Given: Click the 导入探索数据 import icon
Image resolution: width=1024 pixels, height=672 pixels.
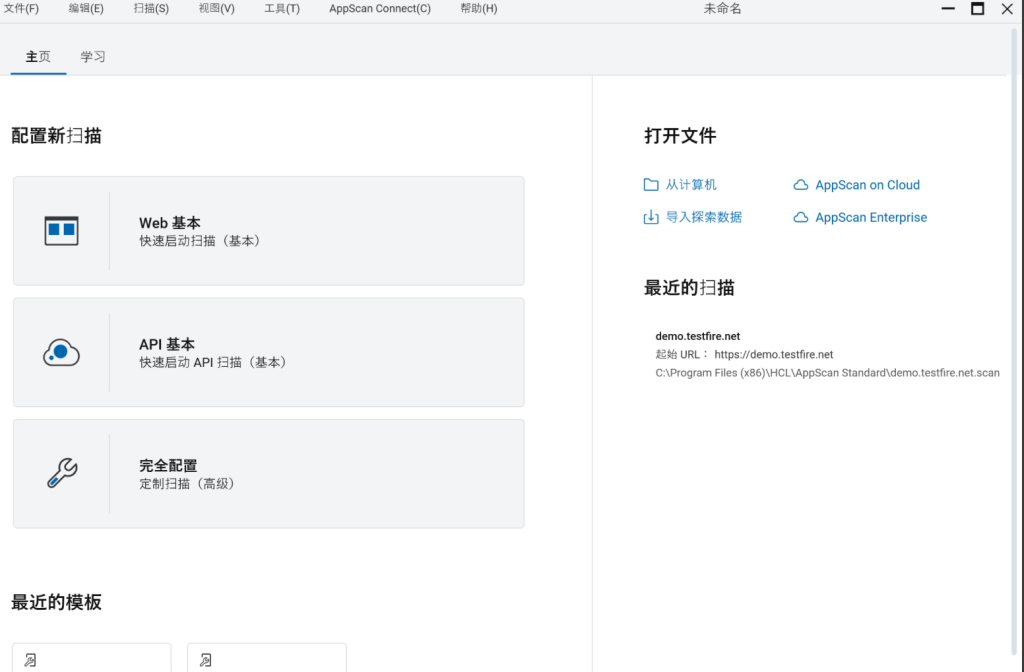Looking at the screenshot, I should 651,217.
